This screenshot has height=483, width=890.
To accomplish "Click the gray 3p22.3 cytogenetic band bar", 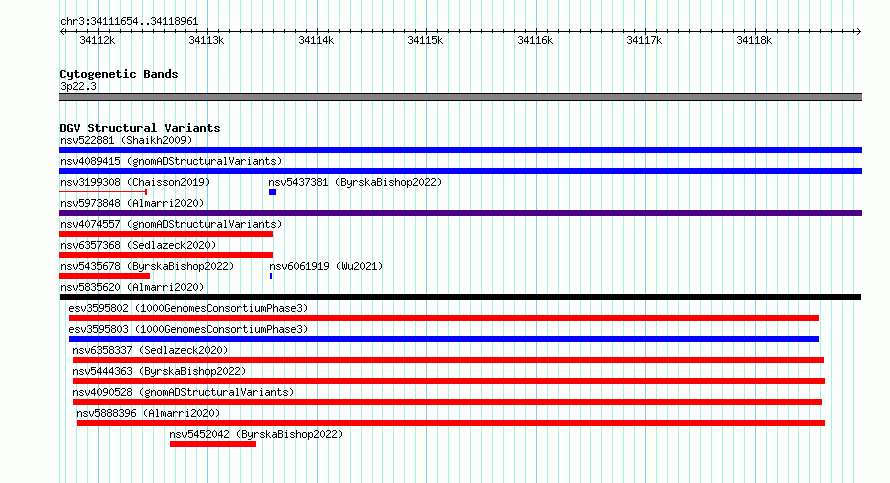I will coord(460,97).
